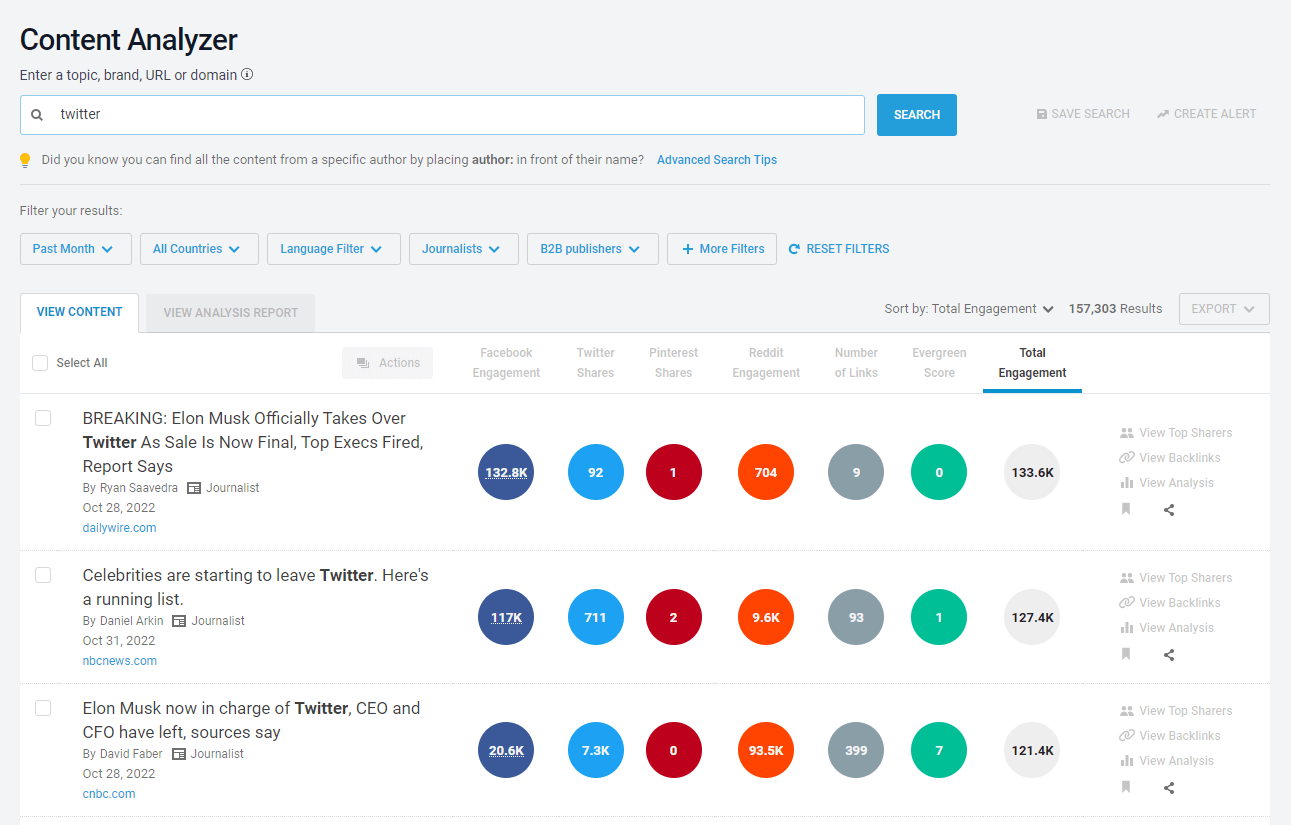Open the Actions menu
The width and height of the screenshot is (1291, 825).
tap(388, 363)
